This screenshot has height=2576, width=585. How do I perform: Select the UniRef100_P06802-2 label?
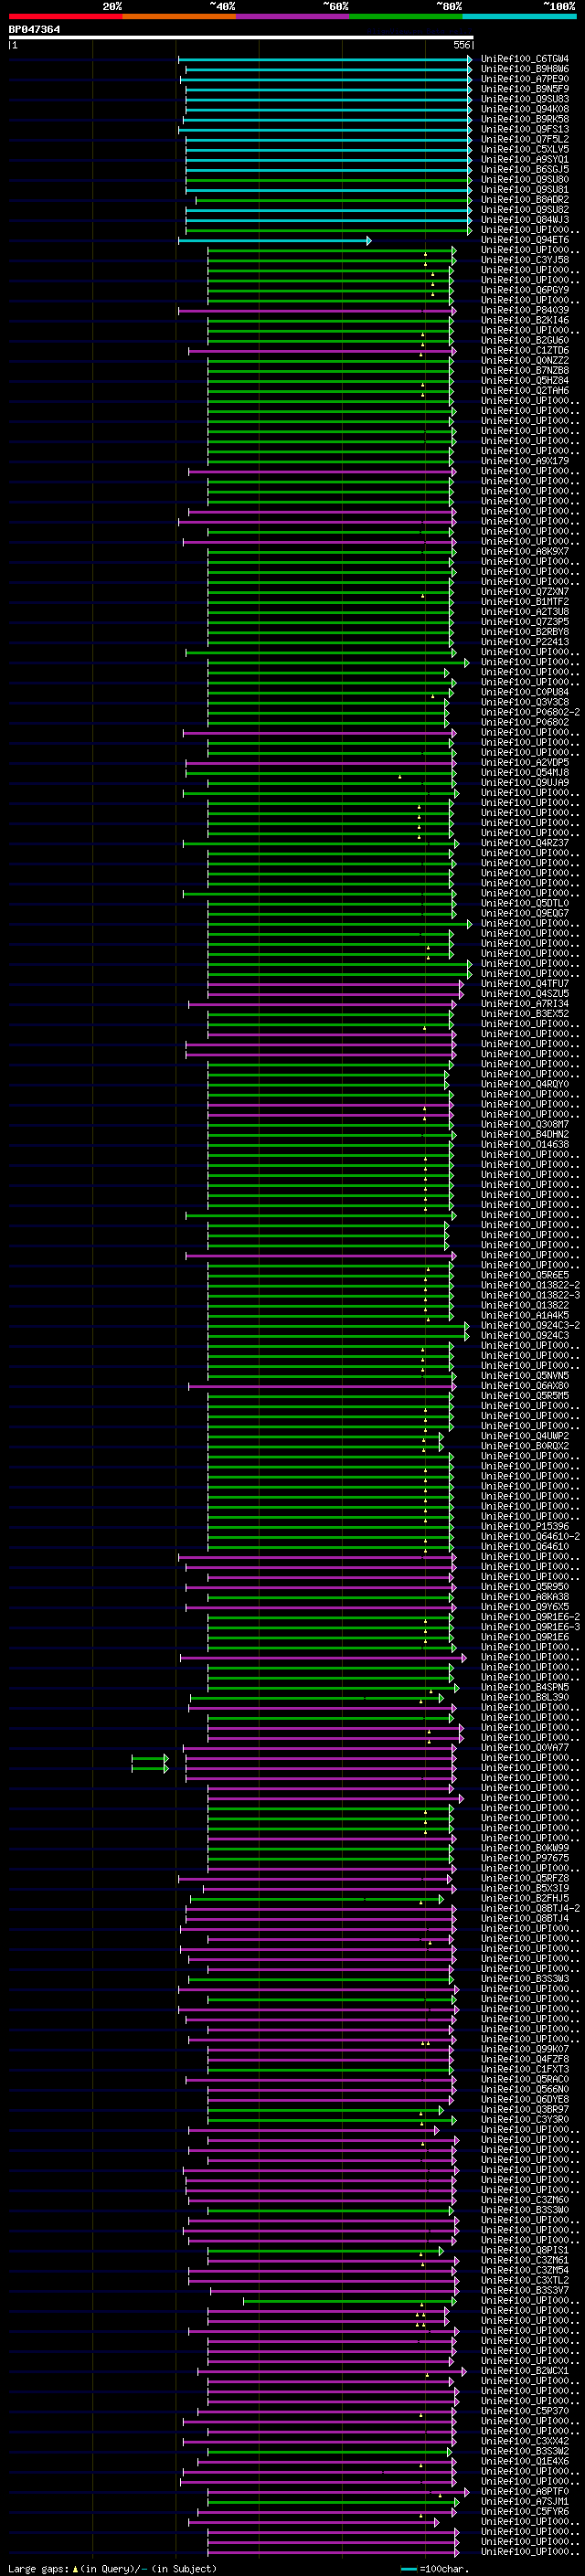530,712
